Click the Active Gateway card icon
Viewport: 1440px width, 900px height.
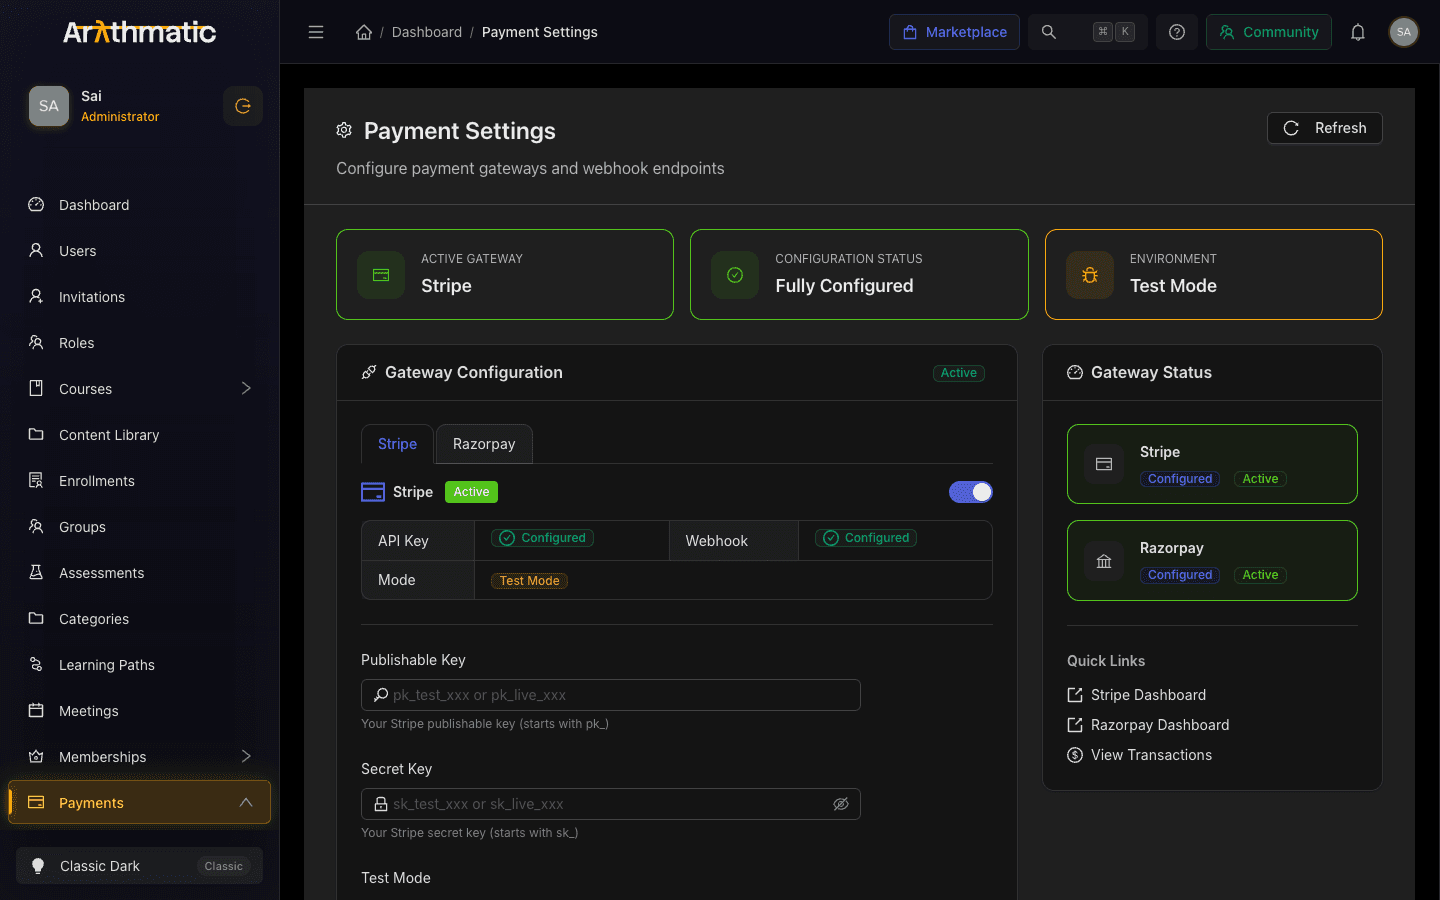pyautogui.click(x=381, y=275)
